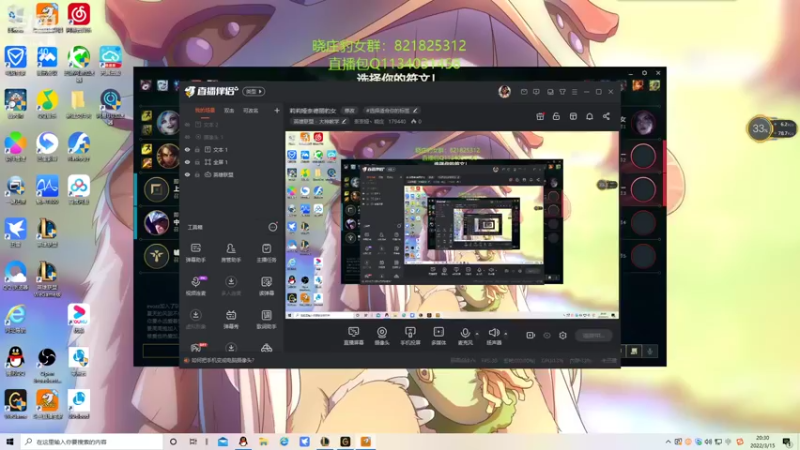Open the gift calendar icon with red dot
The width and height of the screenshot is (800, 450).
click(540, 116)
